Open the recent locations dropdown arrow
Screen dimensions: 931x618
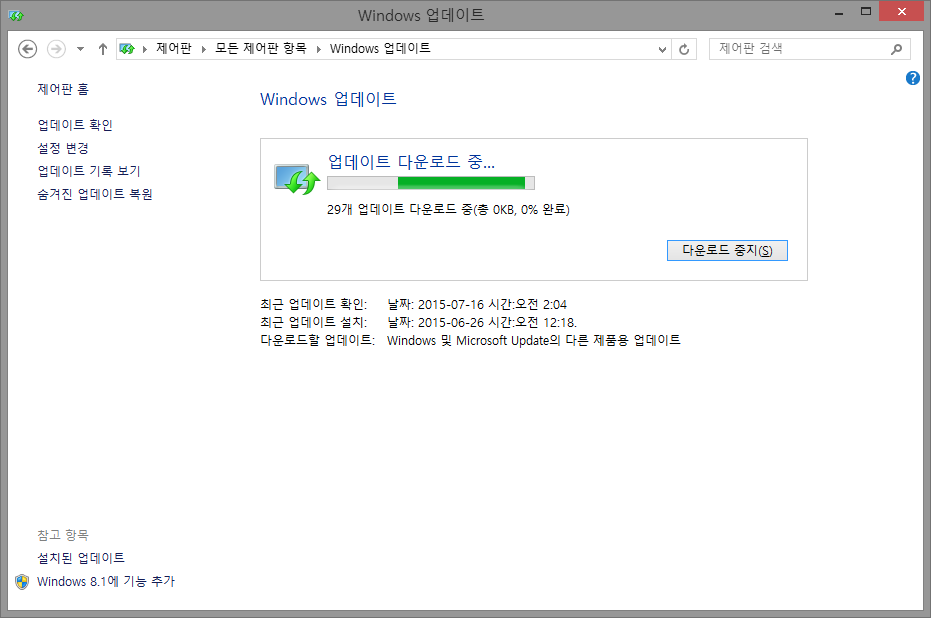[80, 49]
